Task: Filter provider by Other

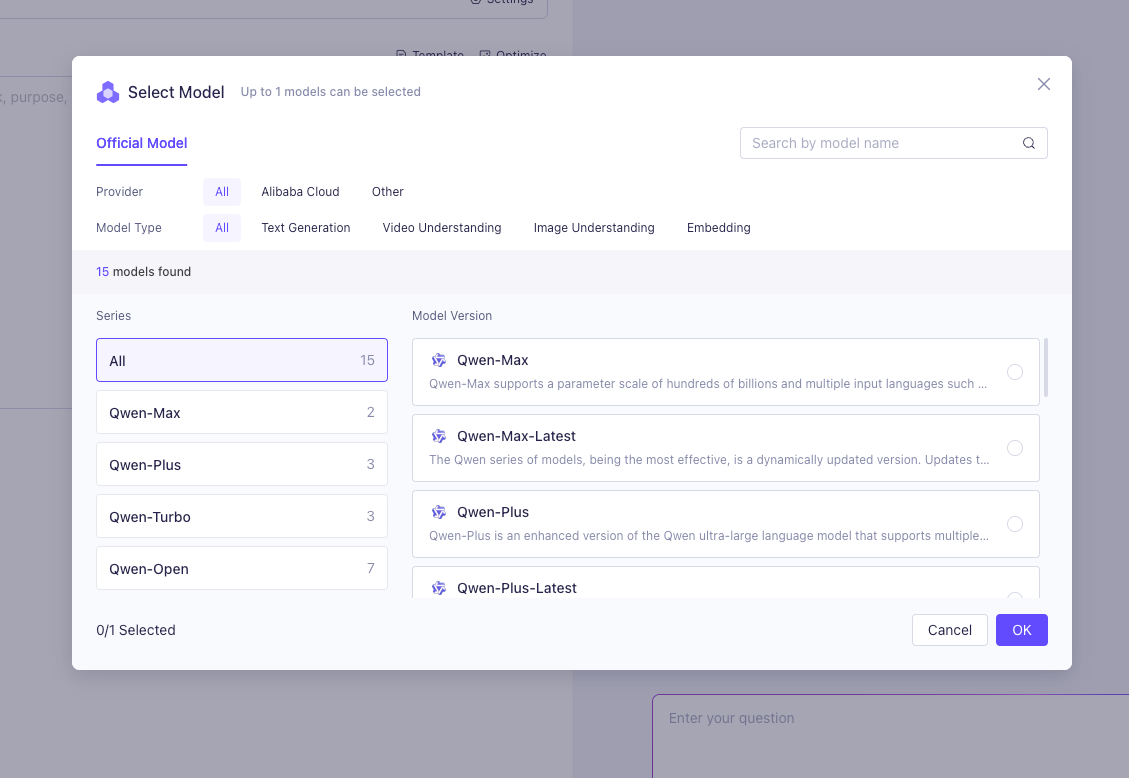Action: (x=387, y=191)
